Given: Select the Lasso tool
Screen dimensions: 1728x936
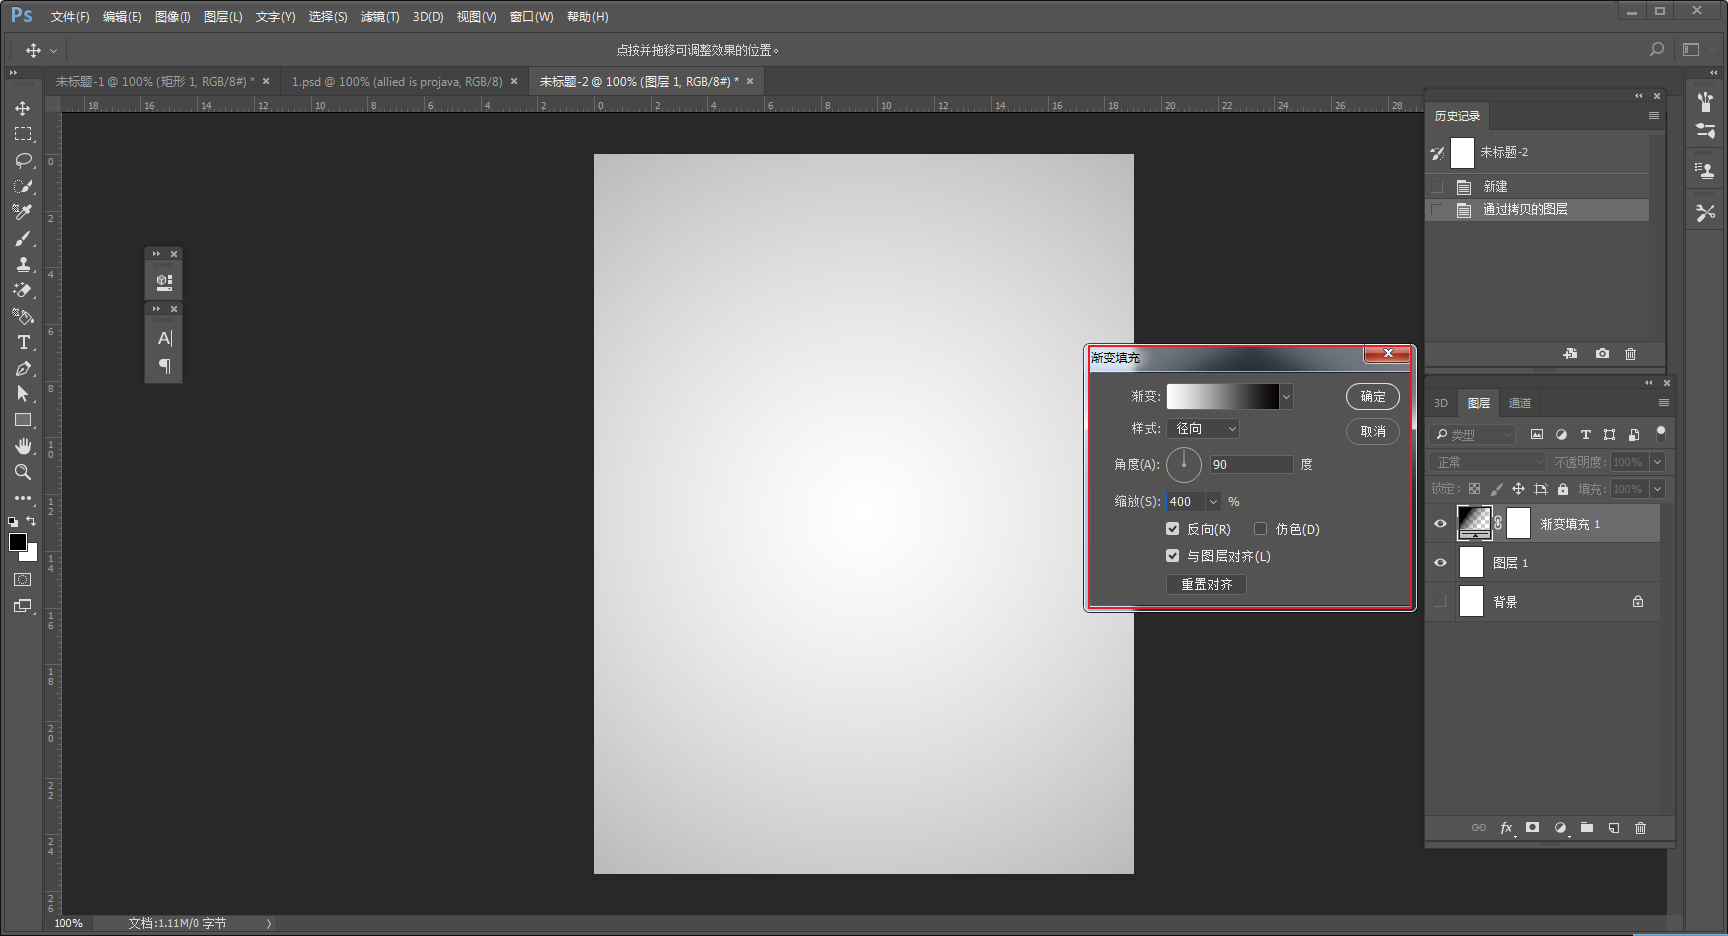Looking at the screenshot, I should [23, 160].
